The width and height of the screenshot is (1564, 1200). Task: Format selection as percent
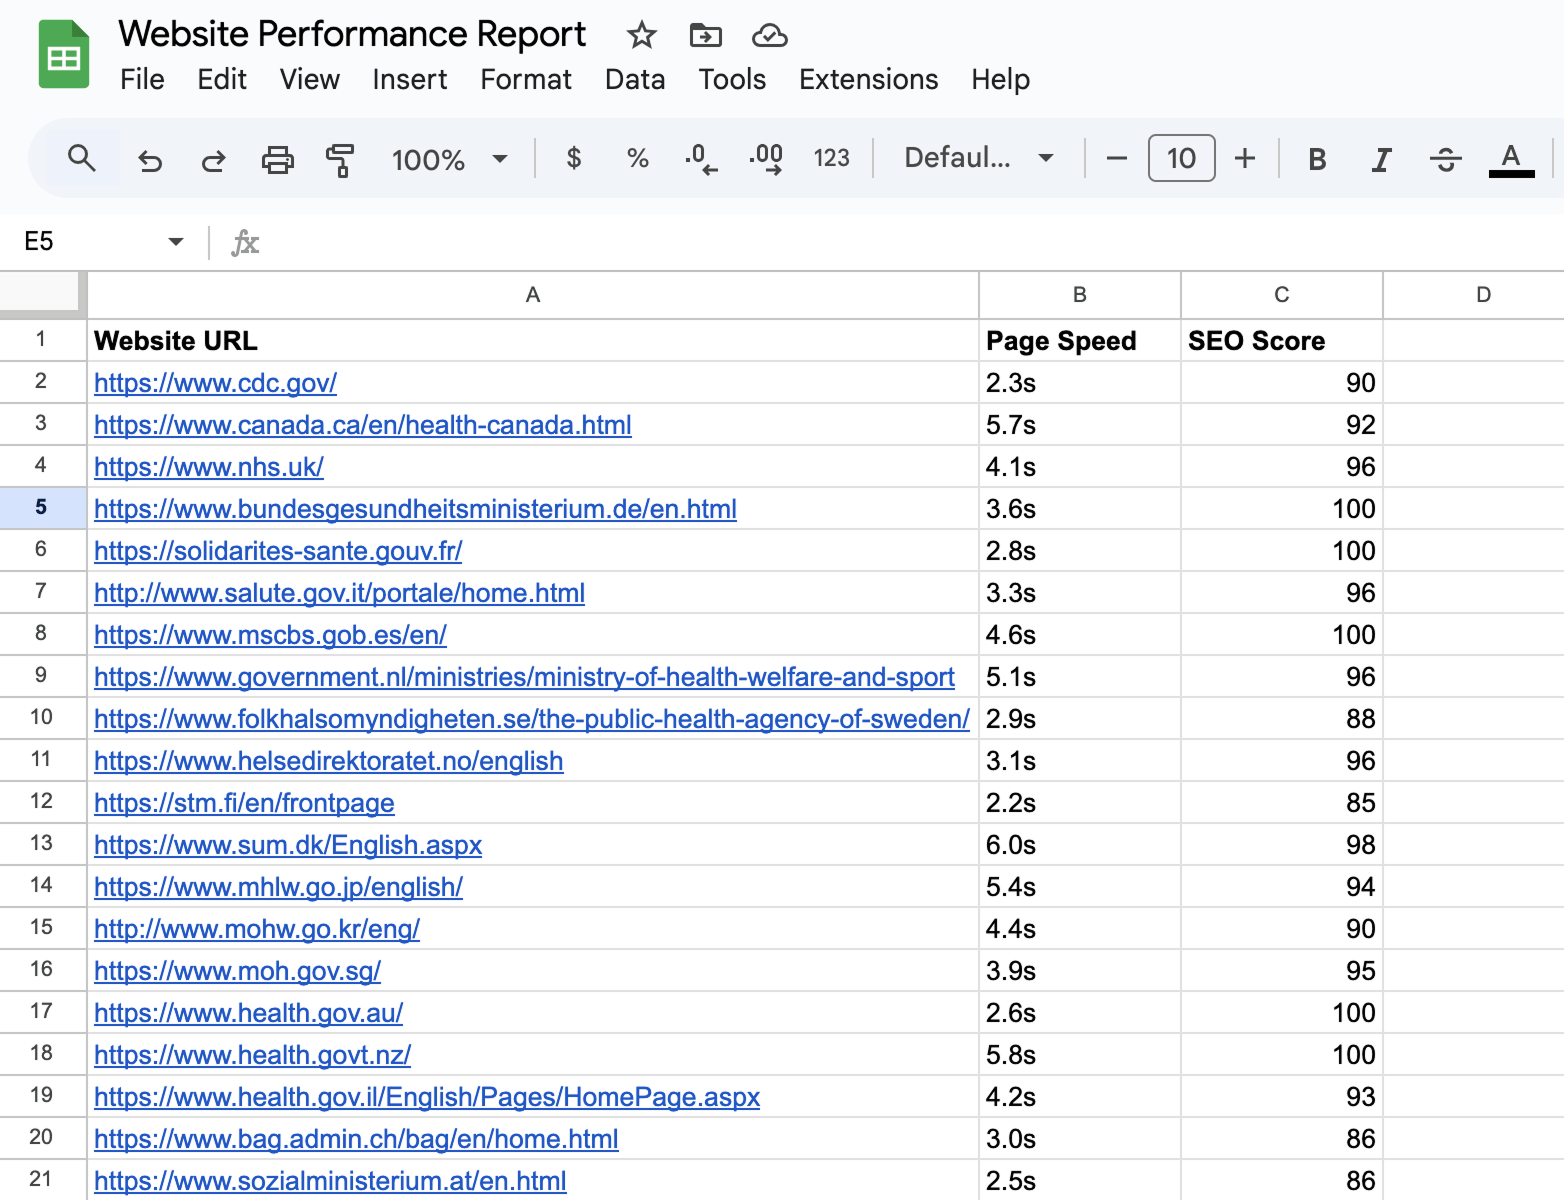pyautogui.click(x=636, y=158)
